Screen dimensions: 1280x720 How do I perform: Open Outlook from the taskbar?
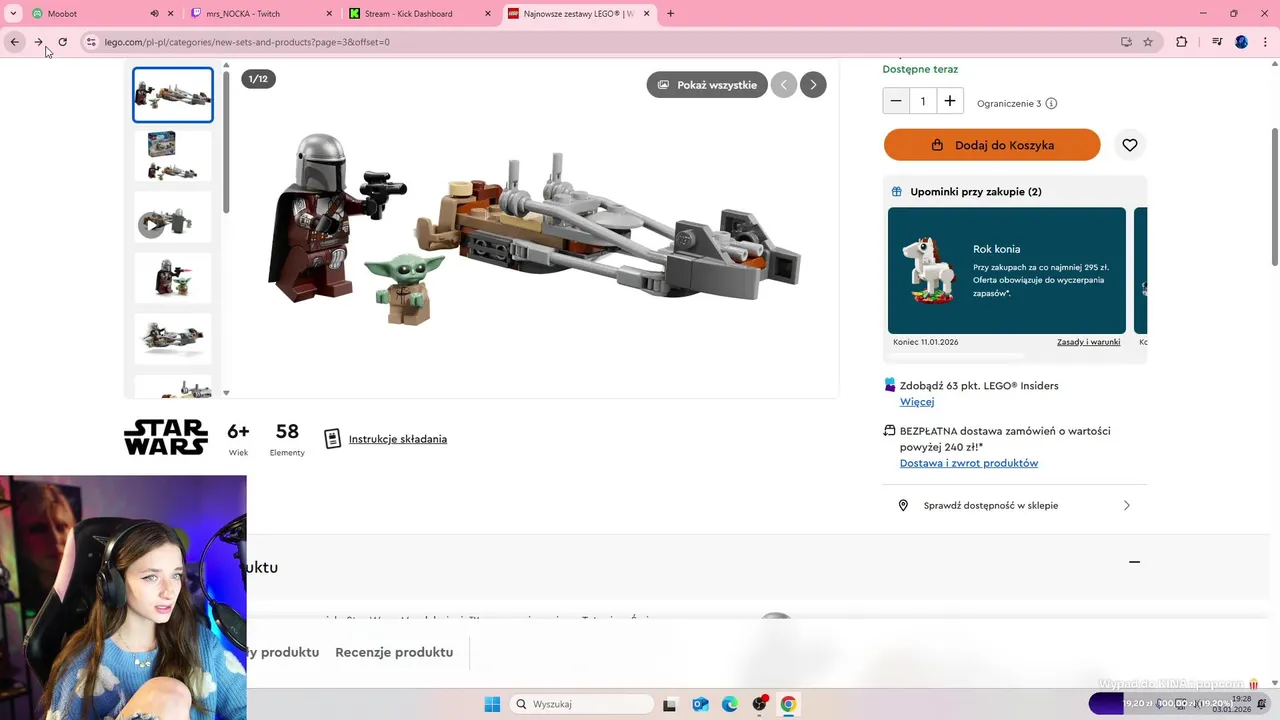coord(700,704)
